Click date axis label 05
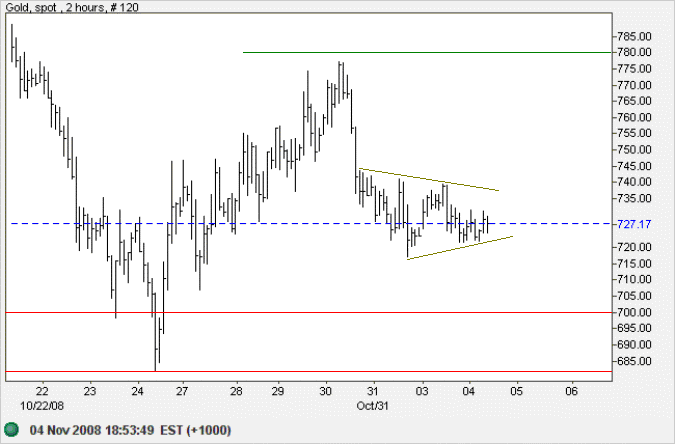 pyautogui.click(x=517, y=391)
